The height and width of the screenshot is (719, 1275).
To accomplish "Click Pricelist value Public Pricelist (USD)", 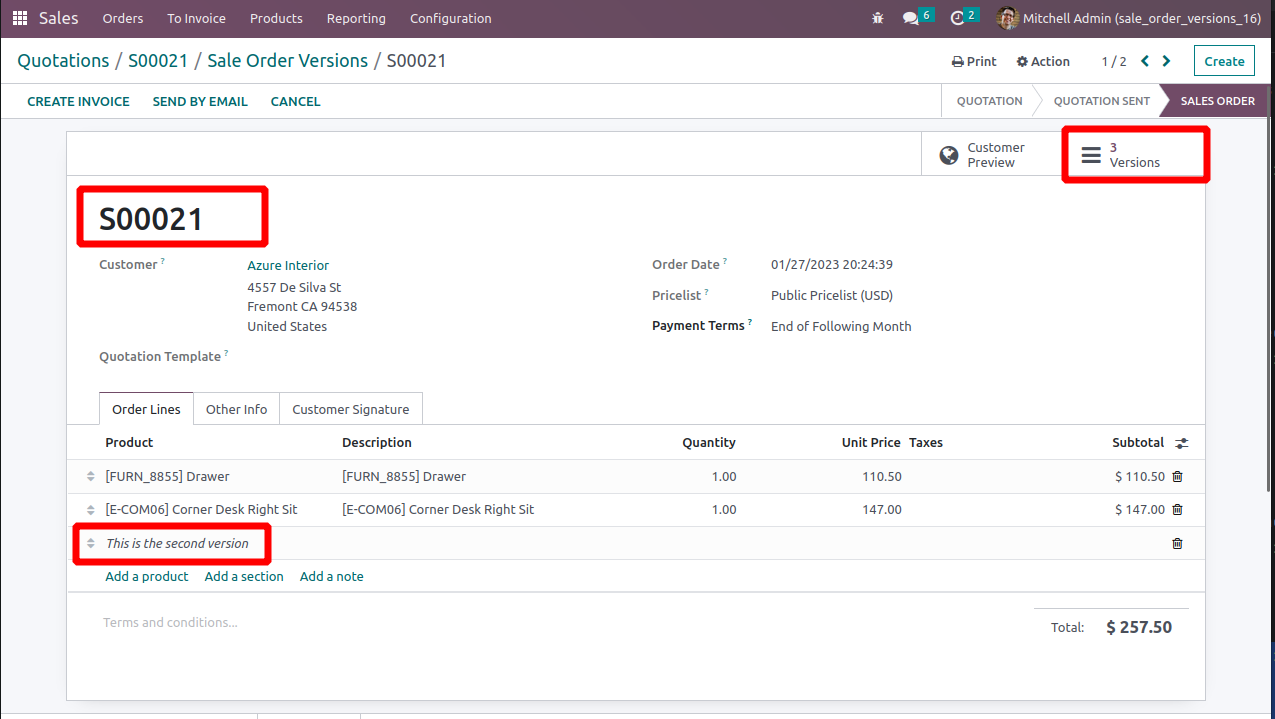I will pos(832,295).
